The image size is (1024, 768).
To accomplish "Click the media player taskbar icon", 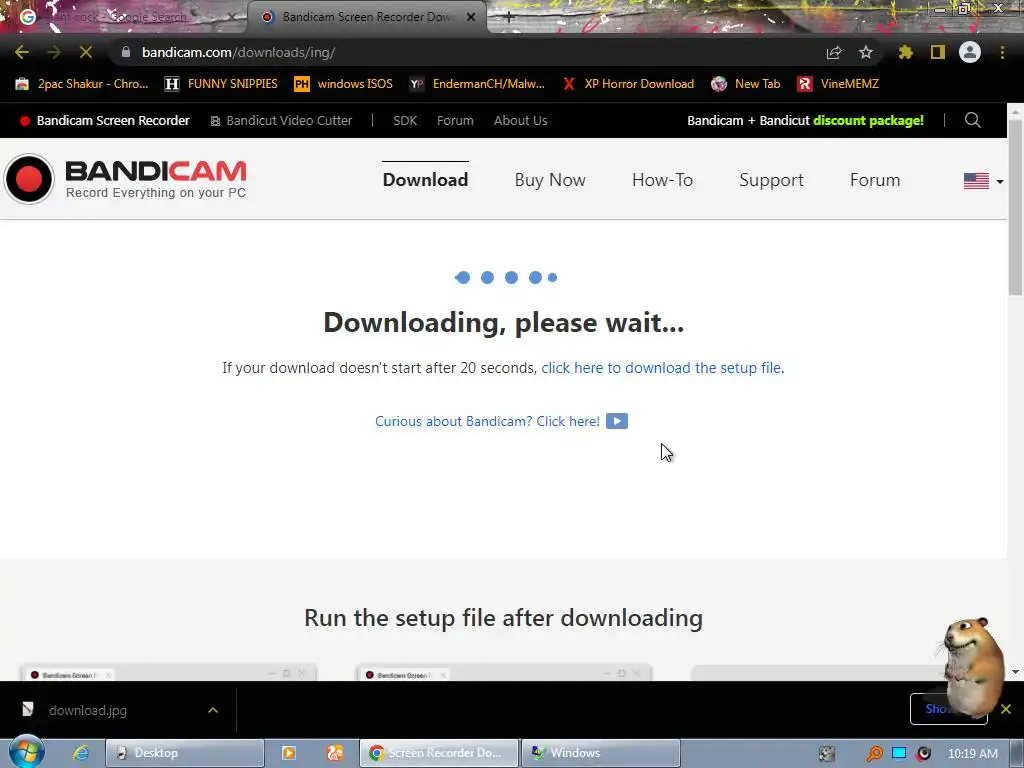I will (289, 753).
